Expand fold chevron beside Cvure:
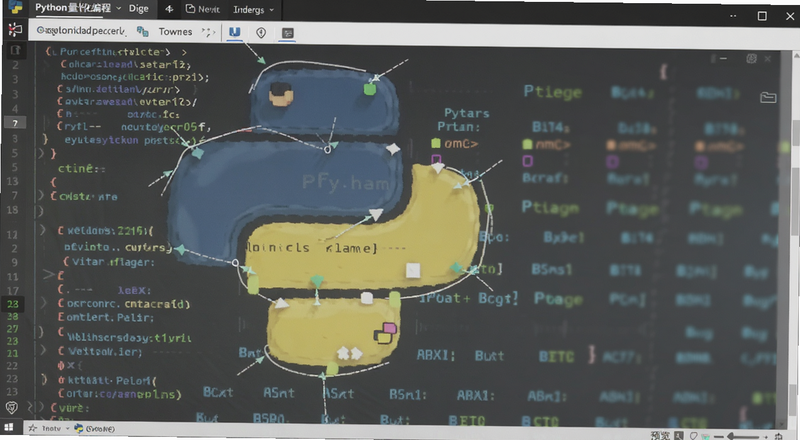The width and height of the screenshot is (800, 440). pyautogui.click(x=42, y=407)
